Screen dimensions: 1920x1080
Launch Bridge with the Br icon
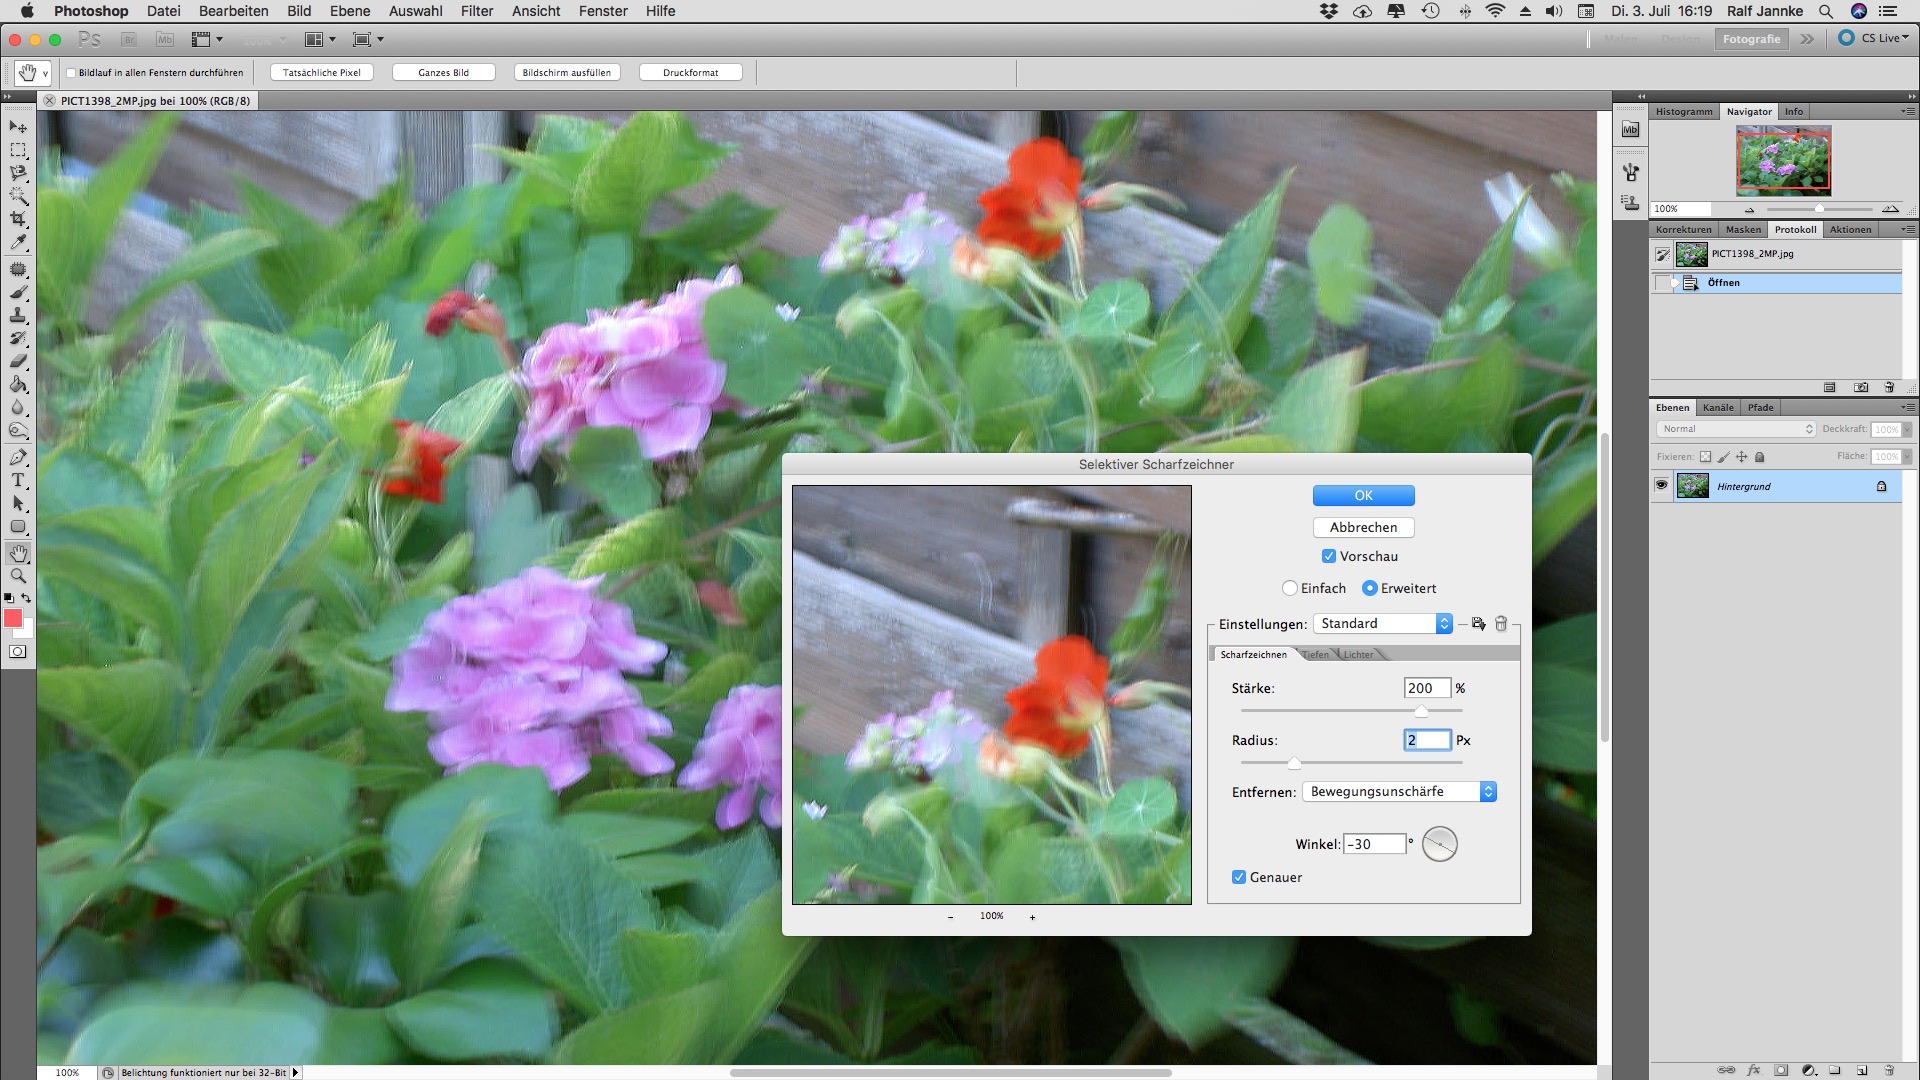128,40
